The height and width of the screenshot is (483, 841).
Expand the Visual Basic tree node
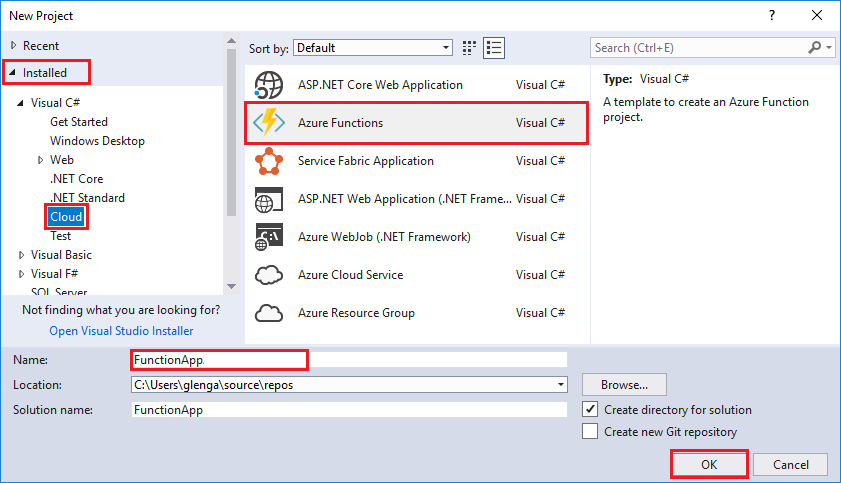point(21,255)
